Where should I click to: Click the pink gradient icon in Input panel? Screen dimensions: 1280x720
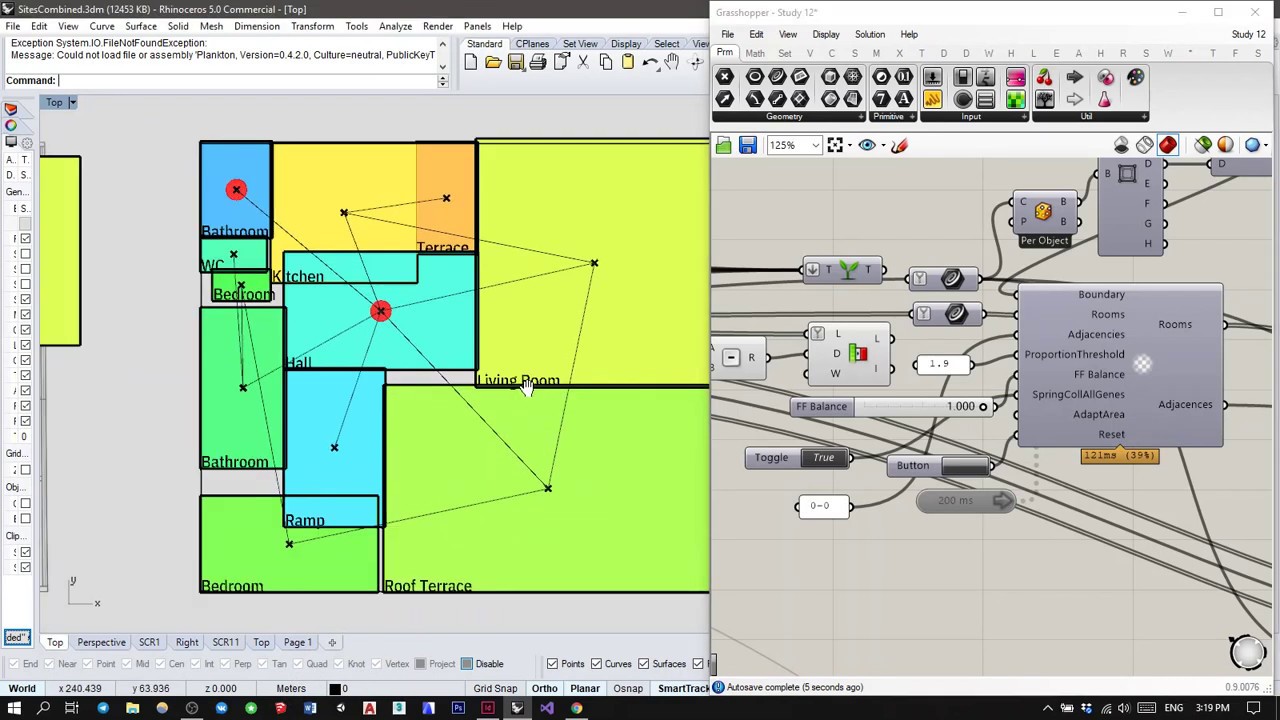pyautogui.click(x=1015, y=77)
